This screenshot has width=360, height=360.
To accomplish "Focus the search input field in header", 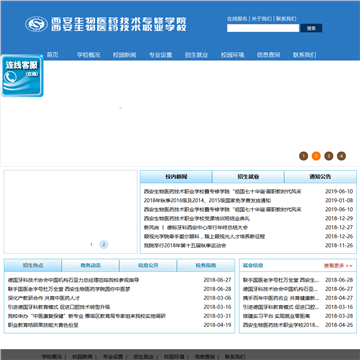I will point(263,28).
